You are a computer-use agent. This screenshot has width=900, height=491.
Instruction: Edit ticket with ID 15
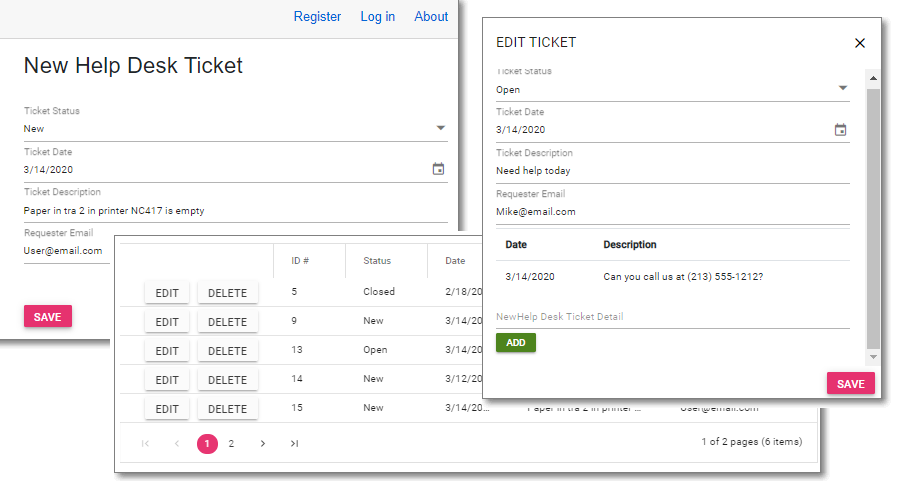[x=167, y=409]
